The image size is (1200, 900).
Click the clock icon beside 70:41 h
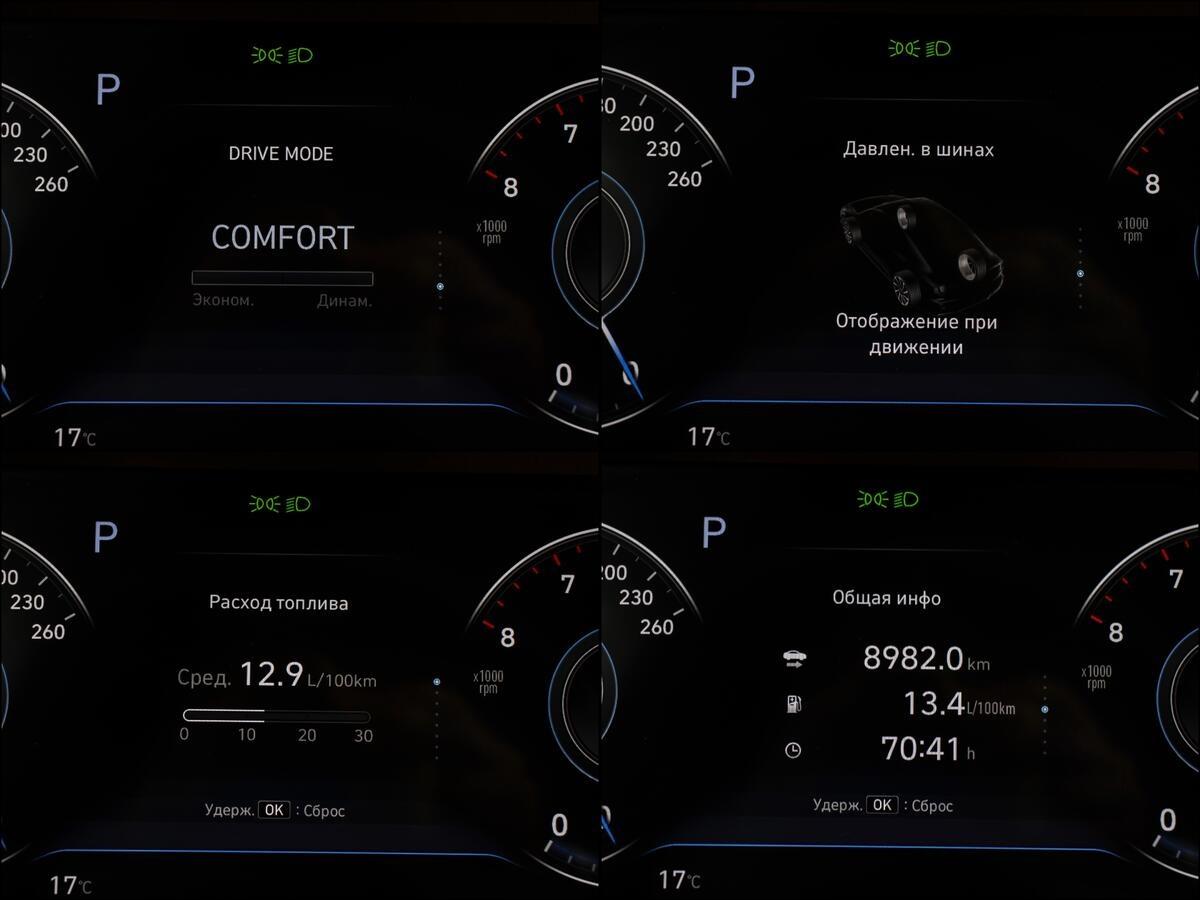pyautogui.click(x=793, y=750)
